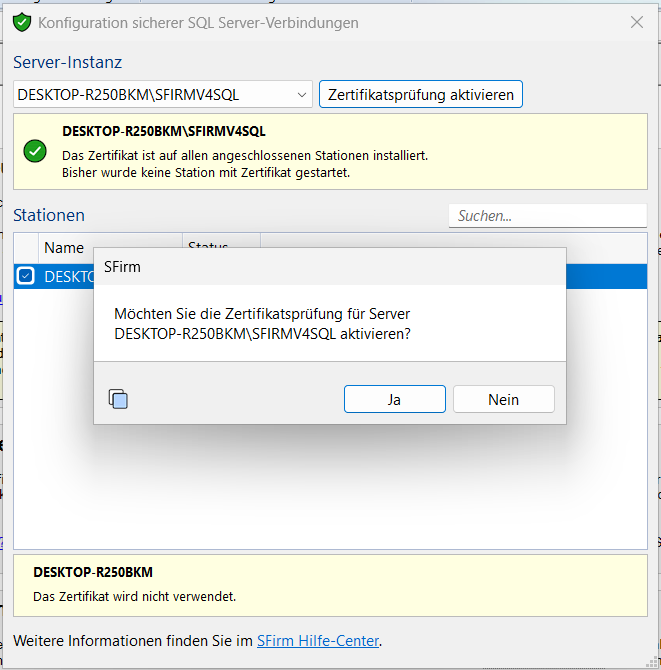Toggle the checkbox of the DESKTOP station row
661x670 pixels.
point(26,277)
